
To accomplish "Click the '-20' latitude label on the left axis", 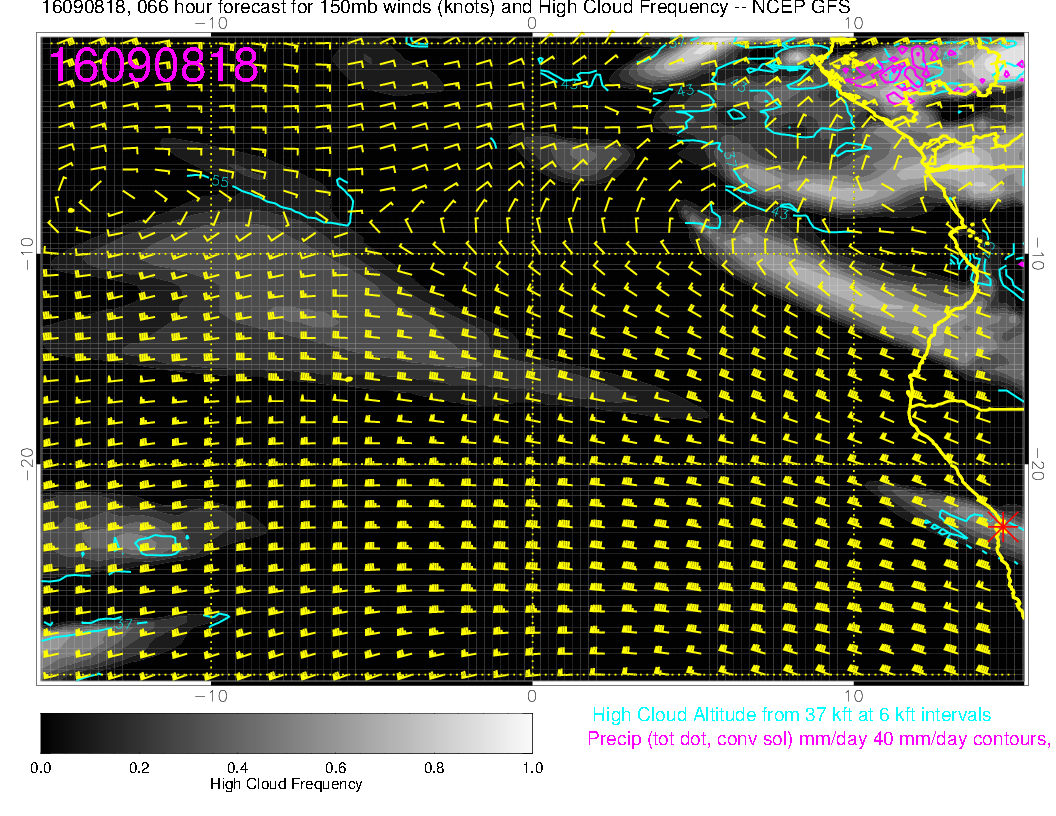I will 27,464.
